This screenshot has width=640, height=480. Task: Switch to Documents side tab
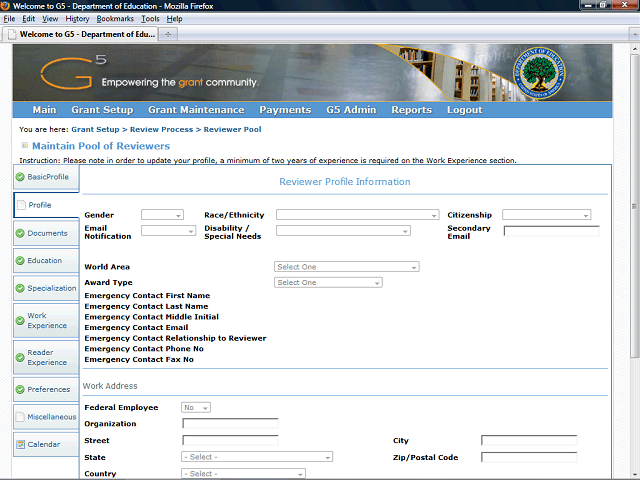pyautogui.click(x=46, y=233)
